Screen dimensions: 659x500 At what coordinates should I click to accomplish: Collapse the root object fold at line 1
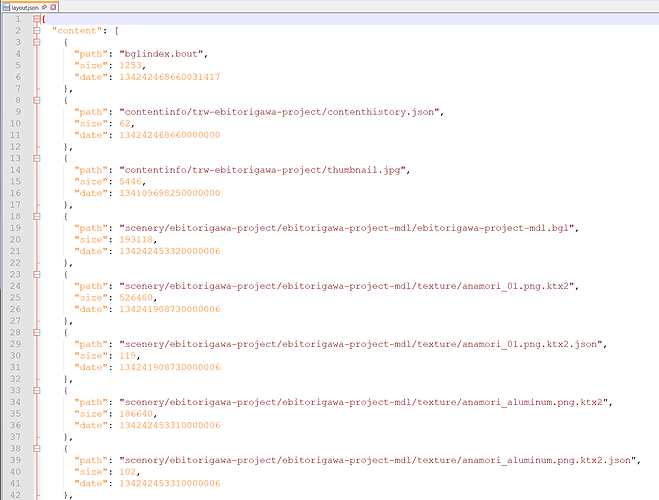37,19
